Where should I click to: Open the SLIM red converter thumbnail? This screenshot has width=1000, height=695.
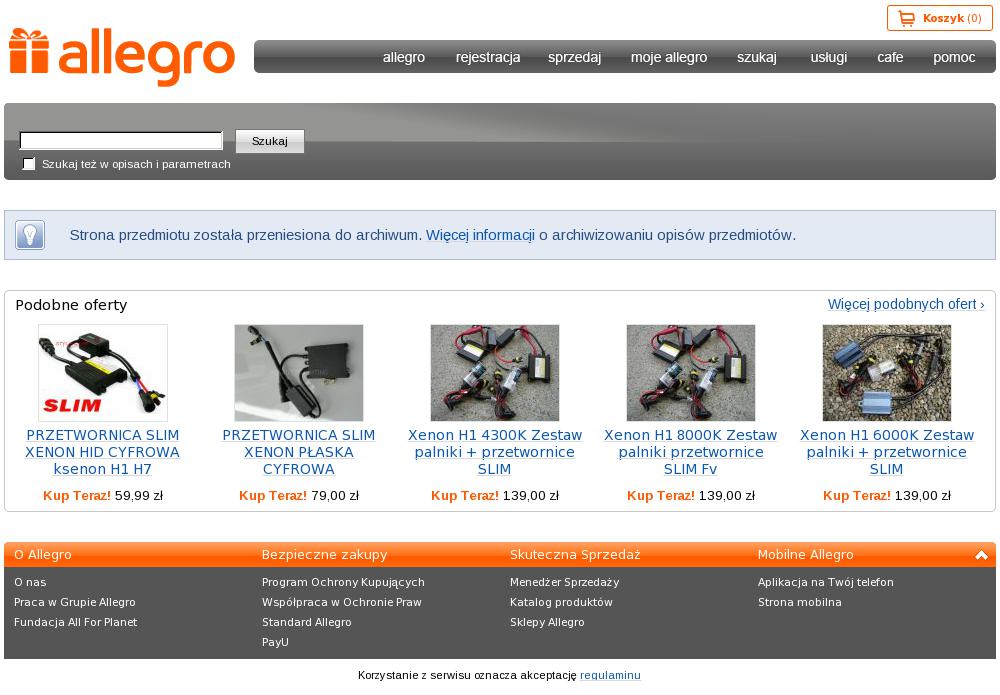103,373
